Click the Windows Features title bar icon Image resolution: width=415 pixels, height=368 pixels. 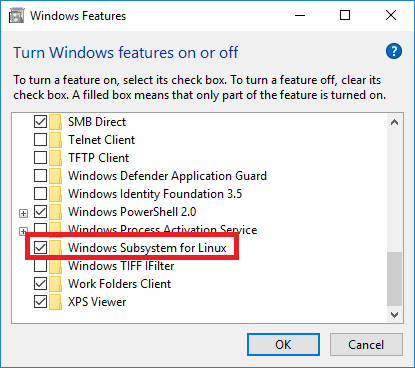[17, 16]
